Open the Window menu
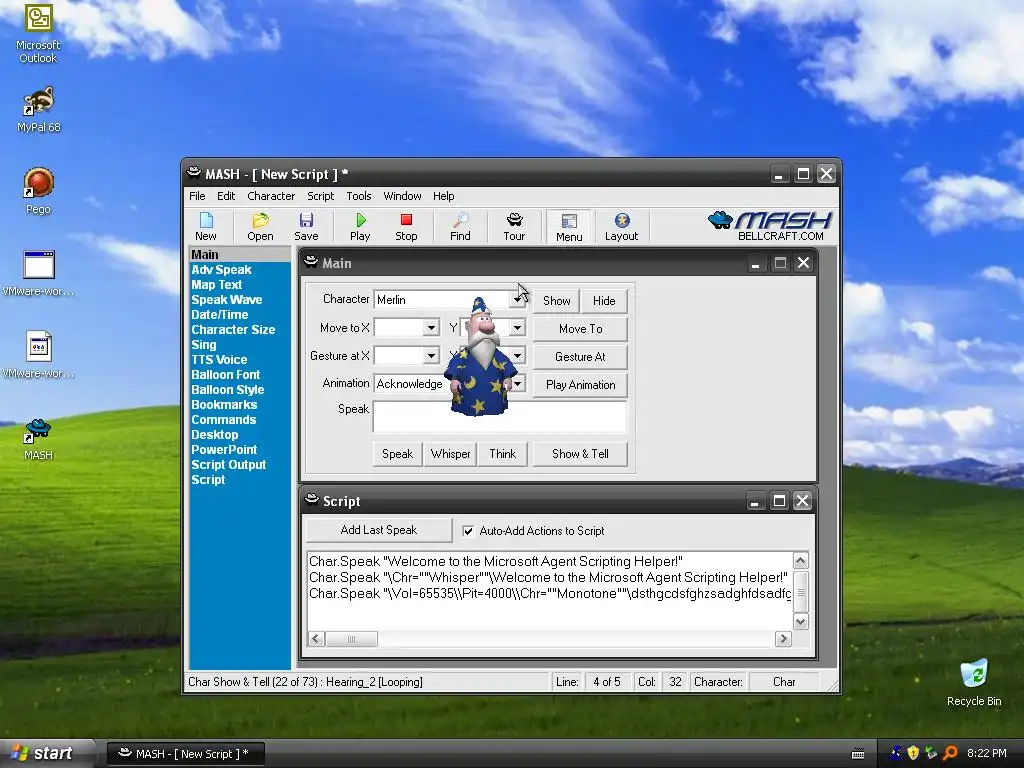This screenshot has width=1024, height=768. click(x=402, y=196)
